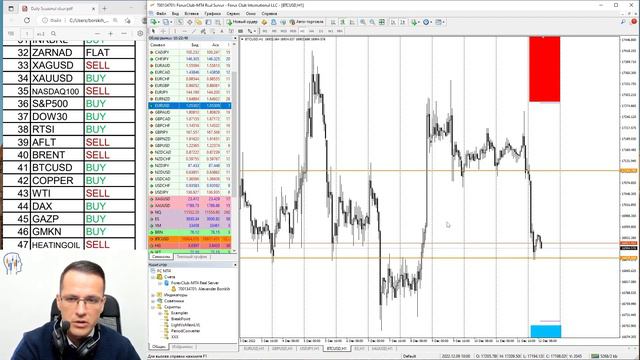
Task: Switch chart to line chart icon
Action: tap(352, 22)
